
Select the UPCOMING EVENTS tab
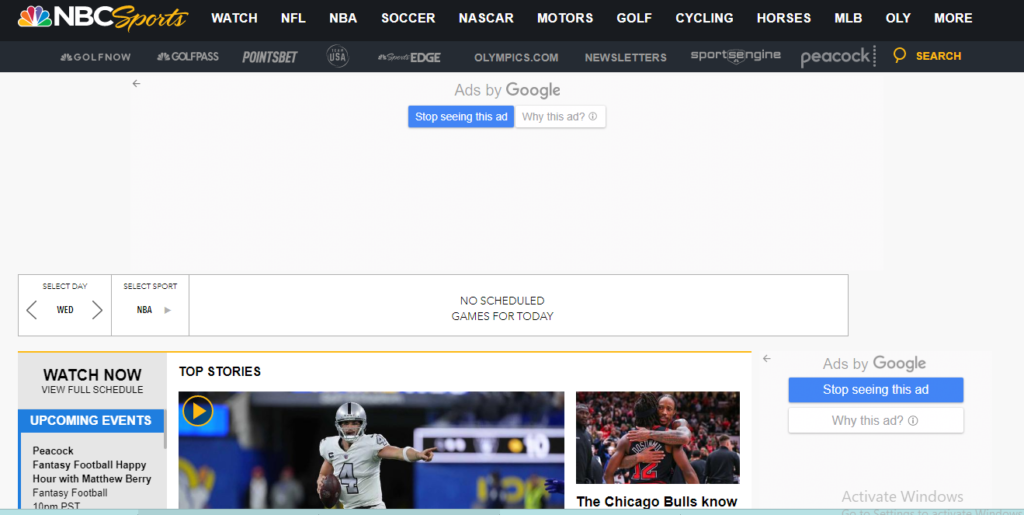(91, 420)
